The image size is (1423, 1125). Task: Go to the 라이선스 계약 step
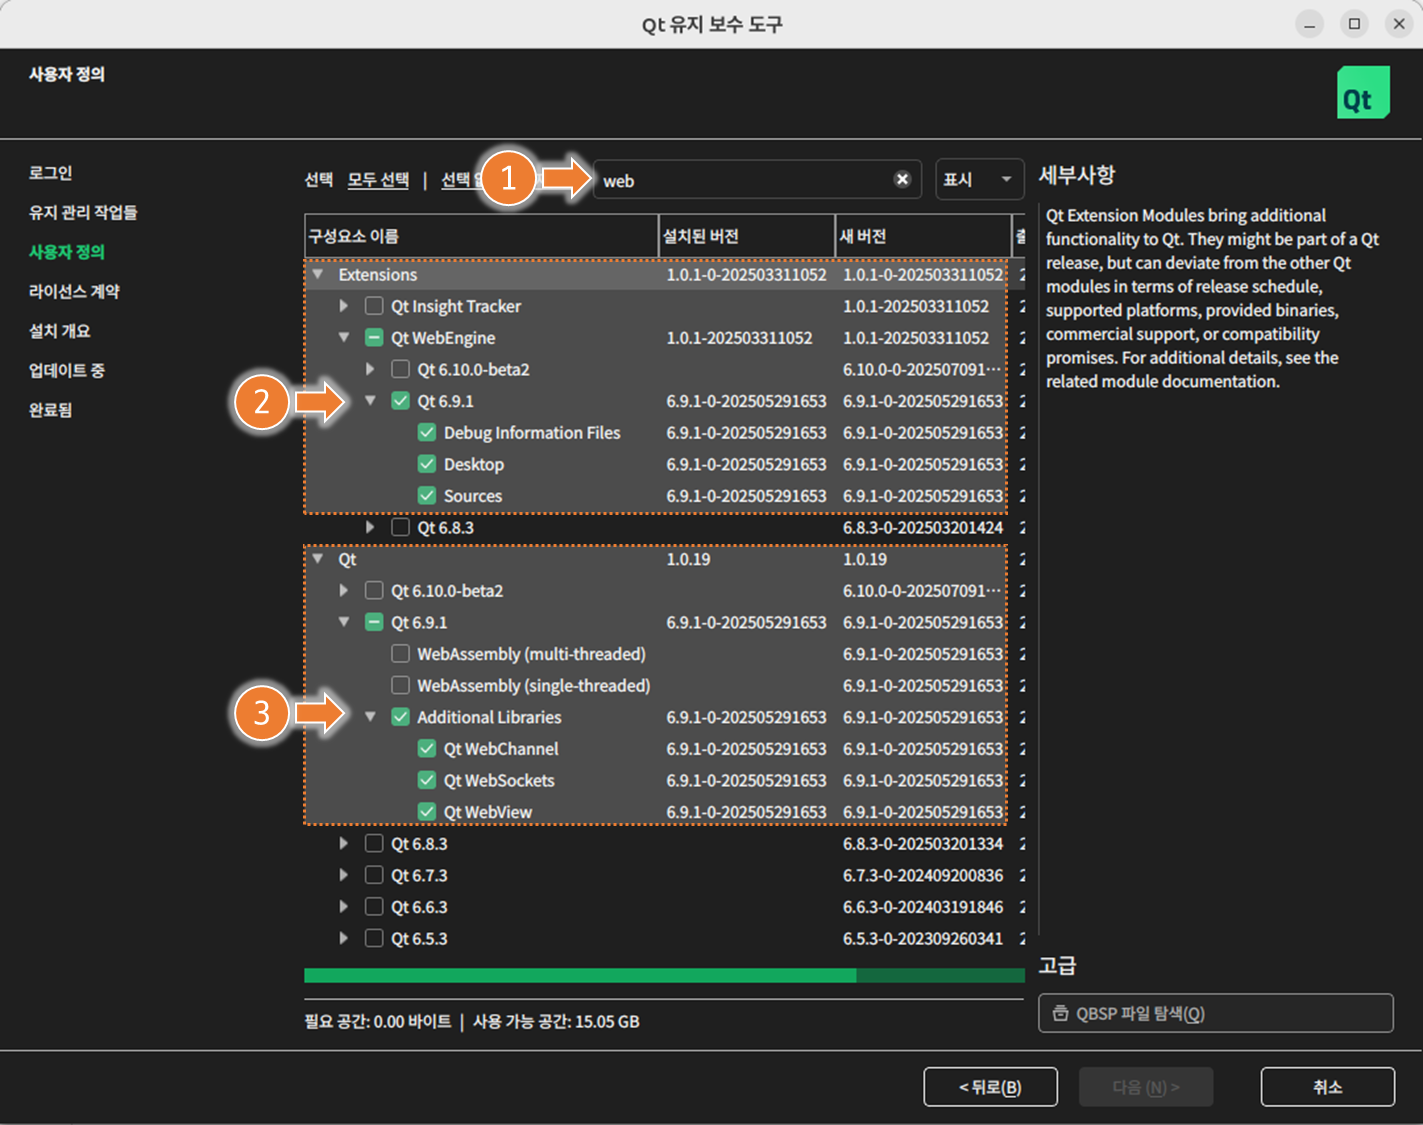tap(74, 291)
